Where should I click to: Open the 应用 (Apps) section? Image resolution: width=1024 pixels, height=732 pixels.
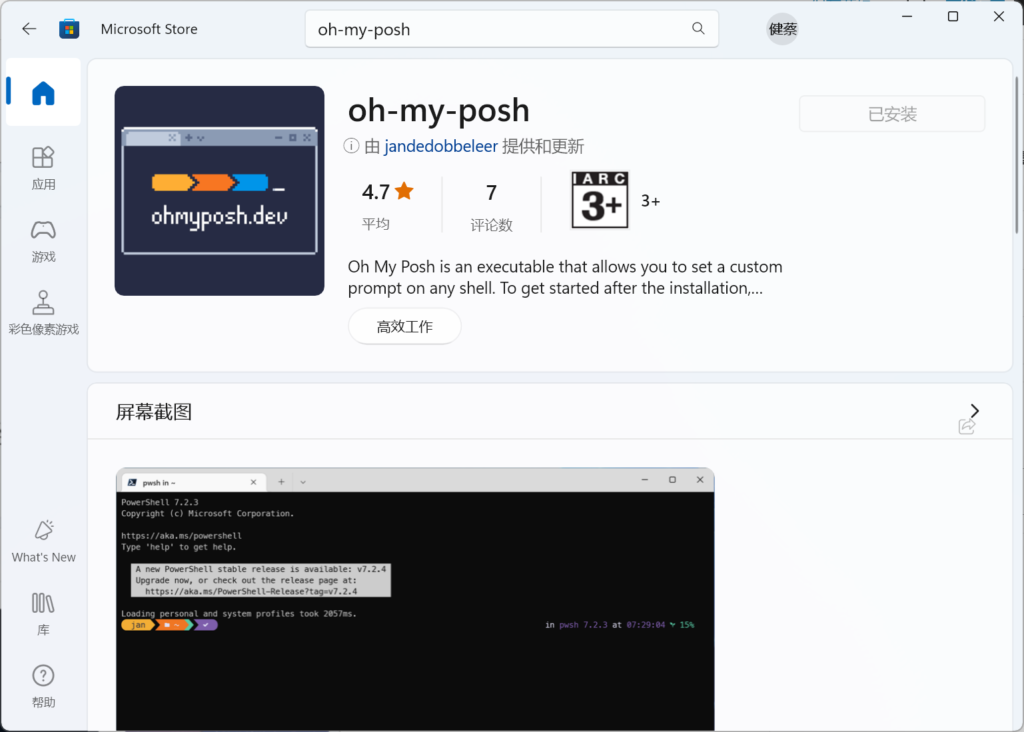[x=43, y=168]
